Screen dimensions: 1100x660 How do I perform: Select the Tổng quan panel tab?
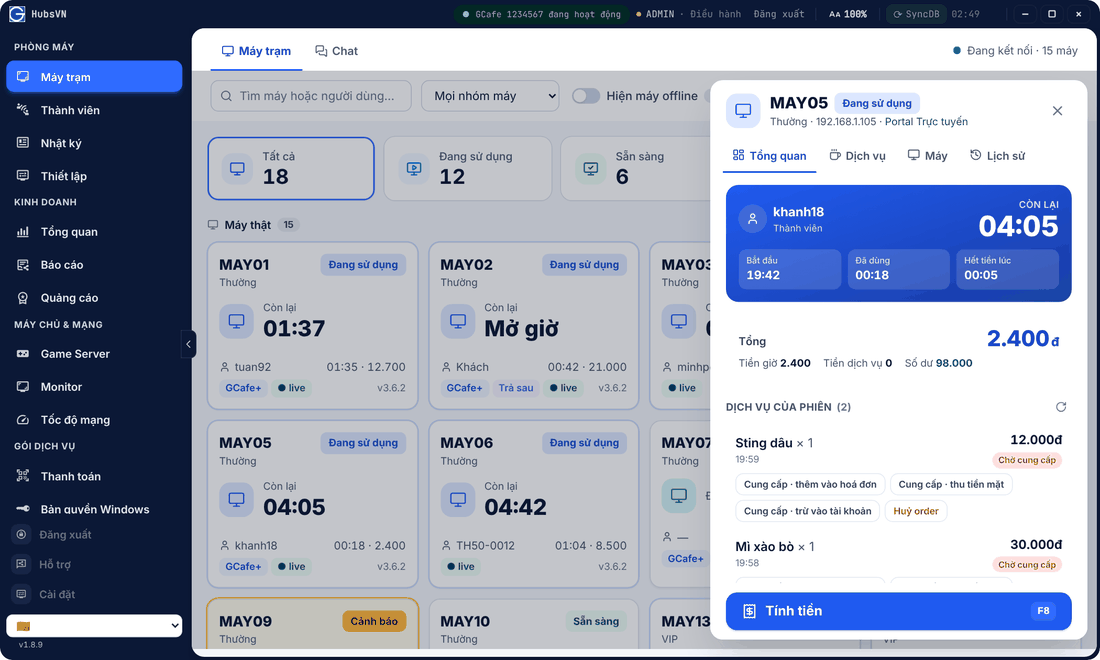click(x=770, y=156)
